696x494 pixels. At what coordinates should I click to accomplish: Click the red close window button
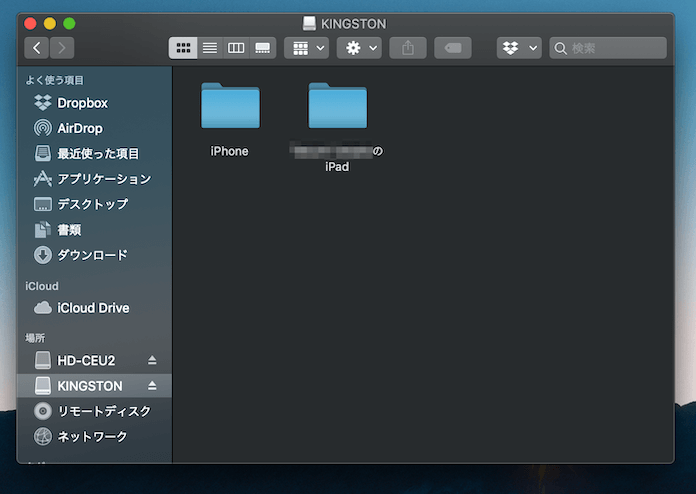(x=30, y=24)
